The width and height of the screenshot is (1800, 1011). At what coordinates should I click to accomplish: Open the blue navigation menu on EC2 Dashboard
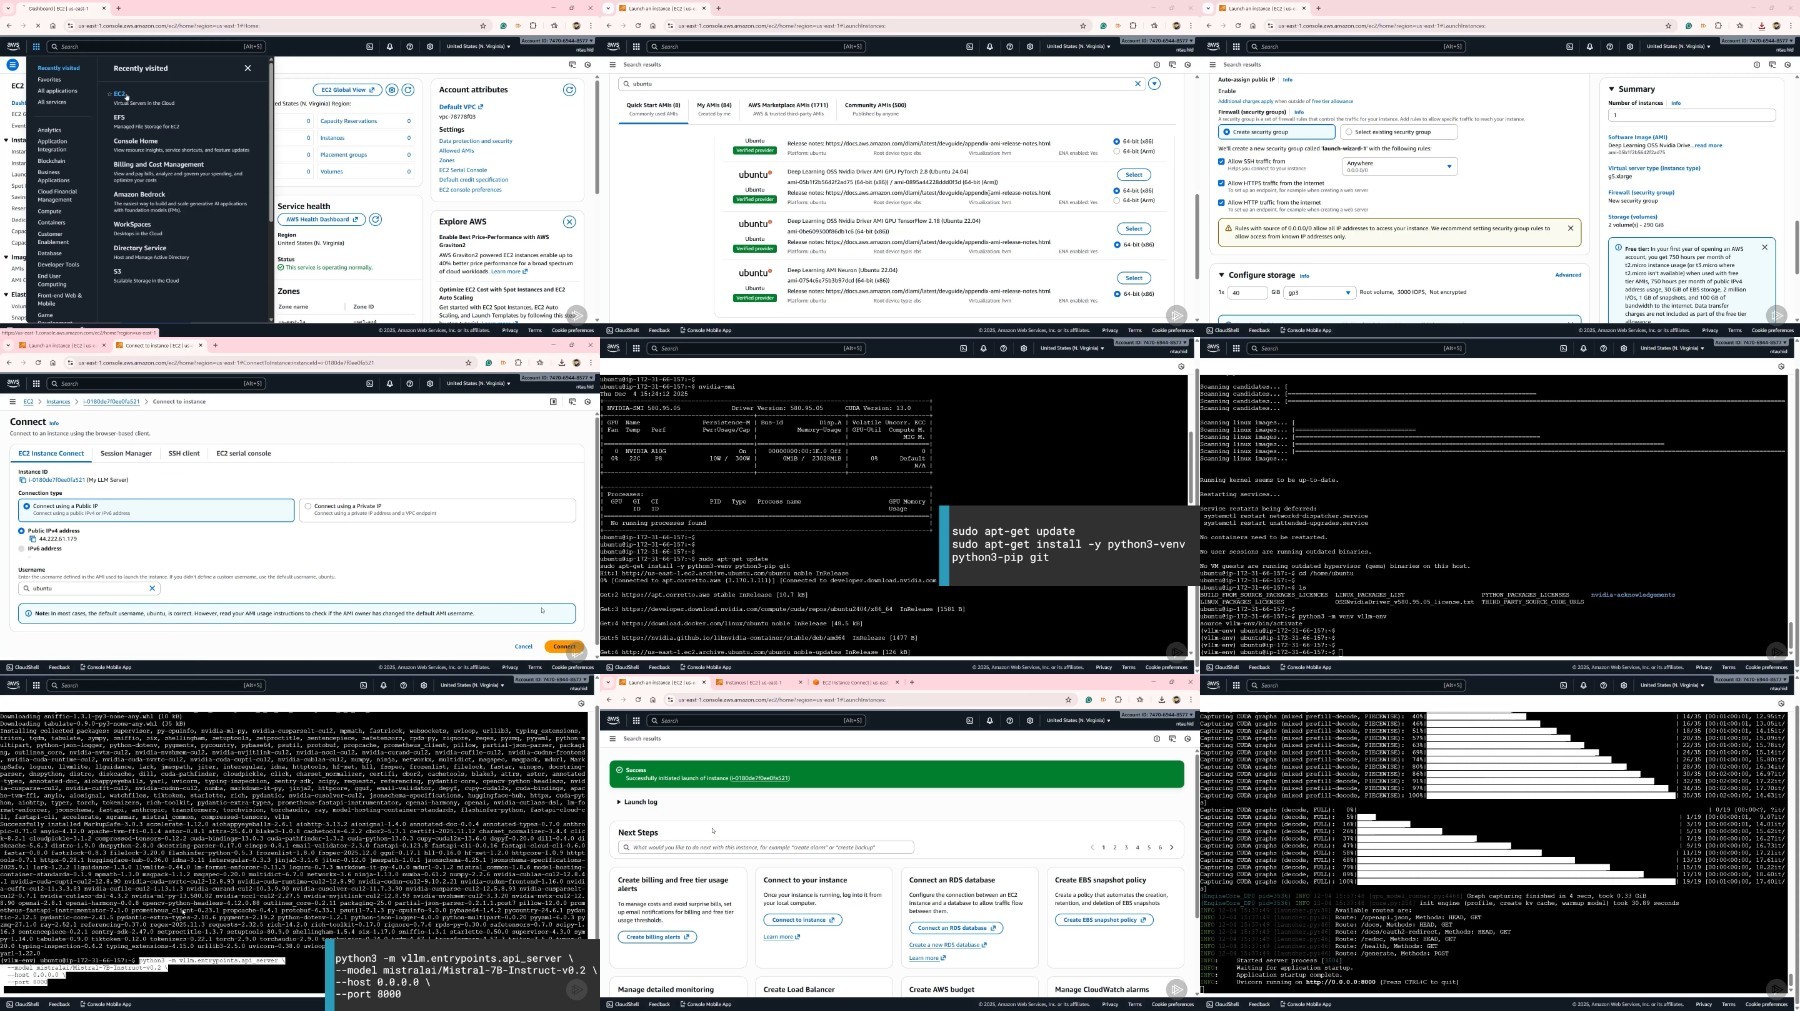pos(12,64)
